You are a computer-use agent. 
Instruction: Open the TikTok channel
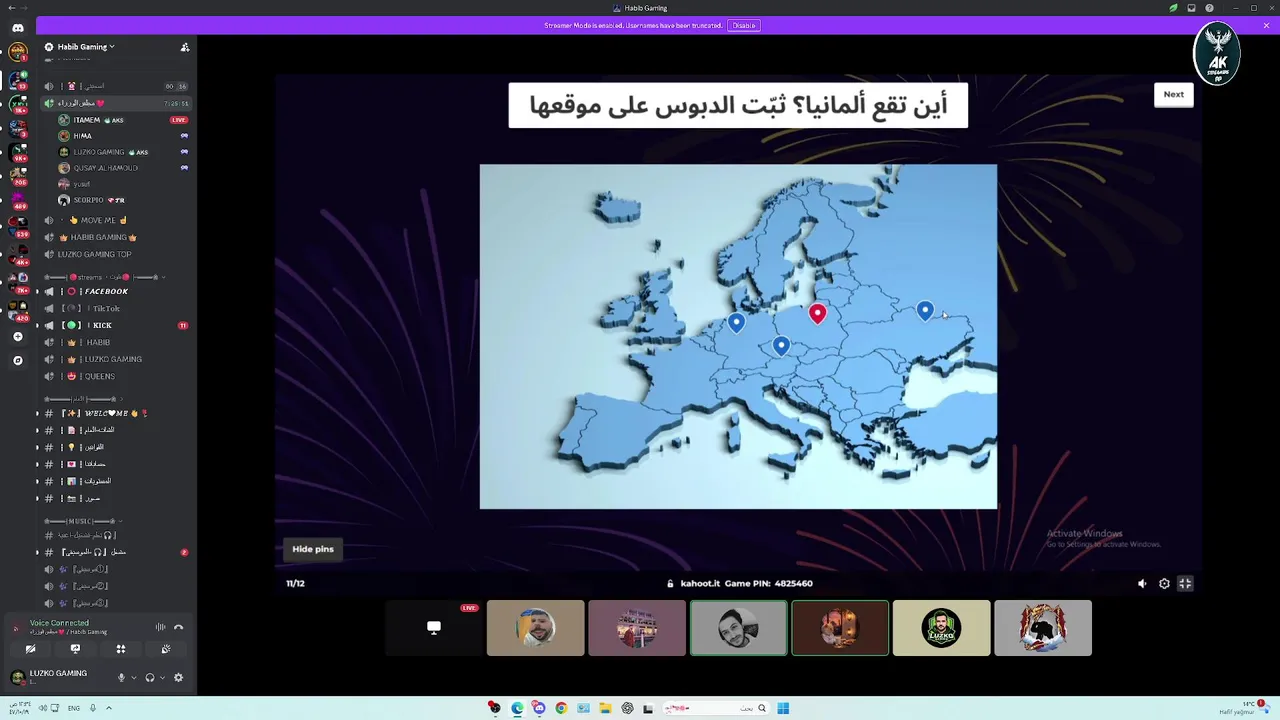coord(115,308)
